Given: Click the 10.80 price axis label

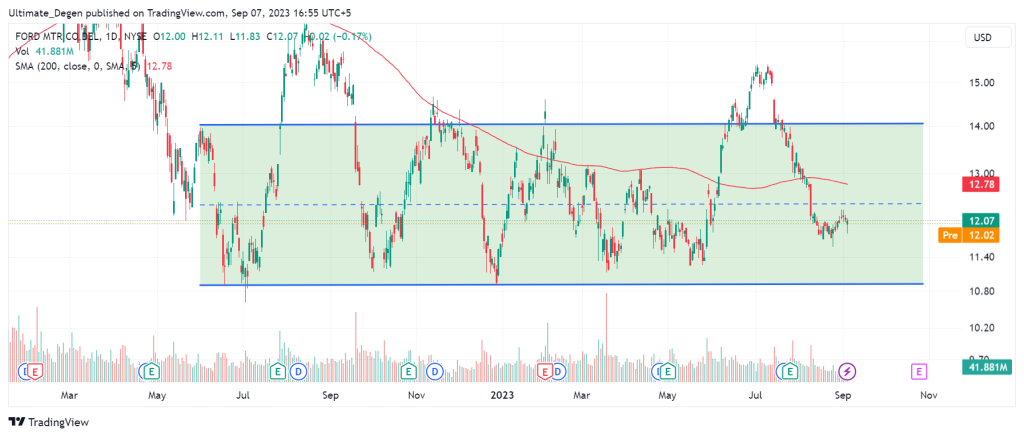Looking at the screenshot, I should pyautogui.click(x=984, y=291).
